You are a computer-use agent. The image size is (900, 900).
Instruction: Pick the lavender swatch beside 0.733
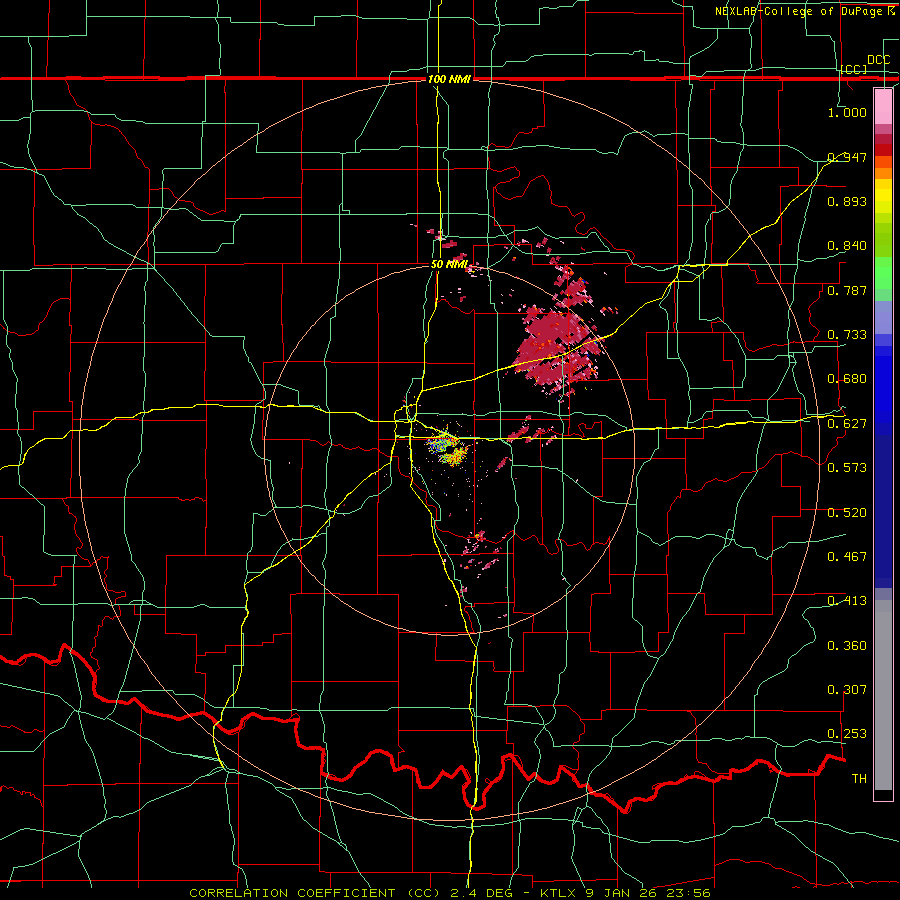(883, 317)
